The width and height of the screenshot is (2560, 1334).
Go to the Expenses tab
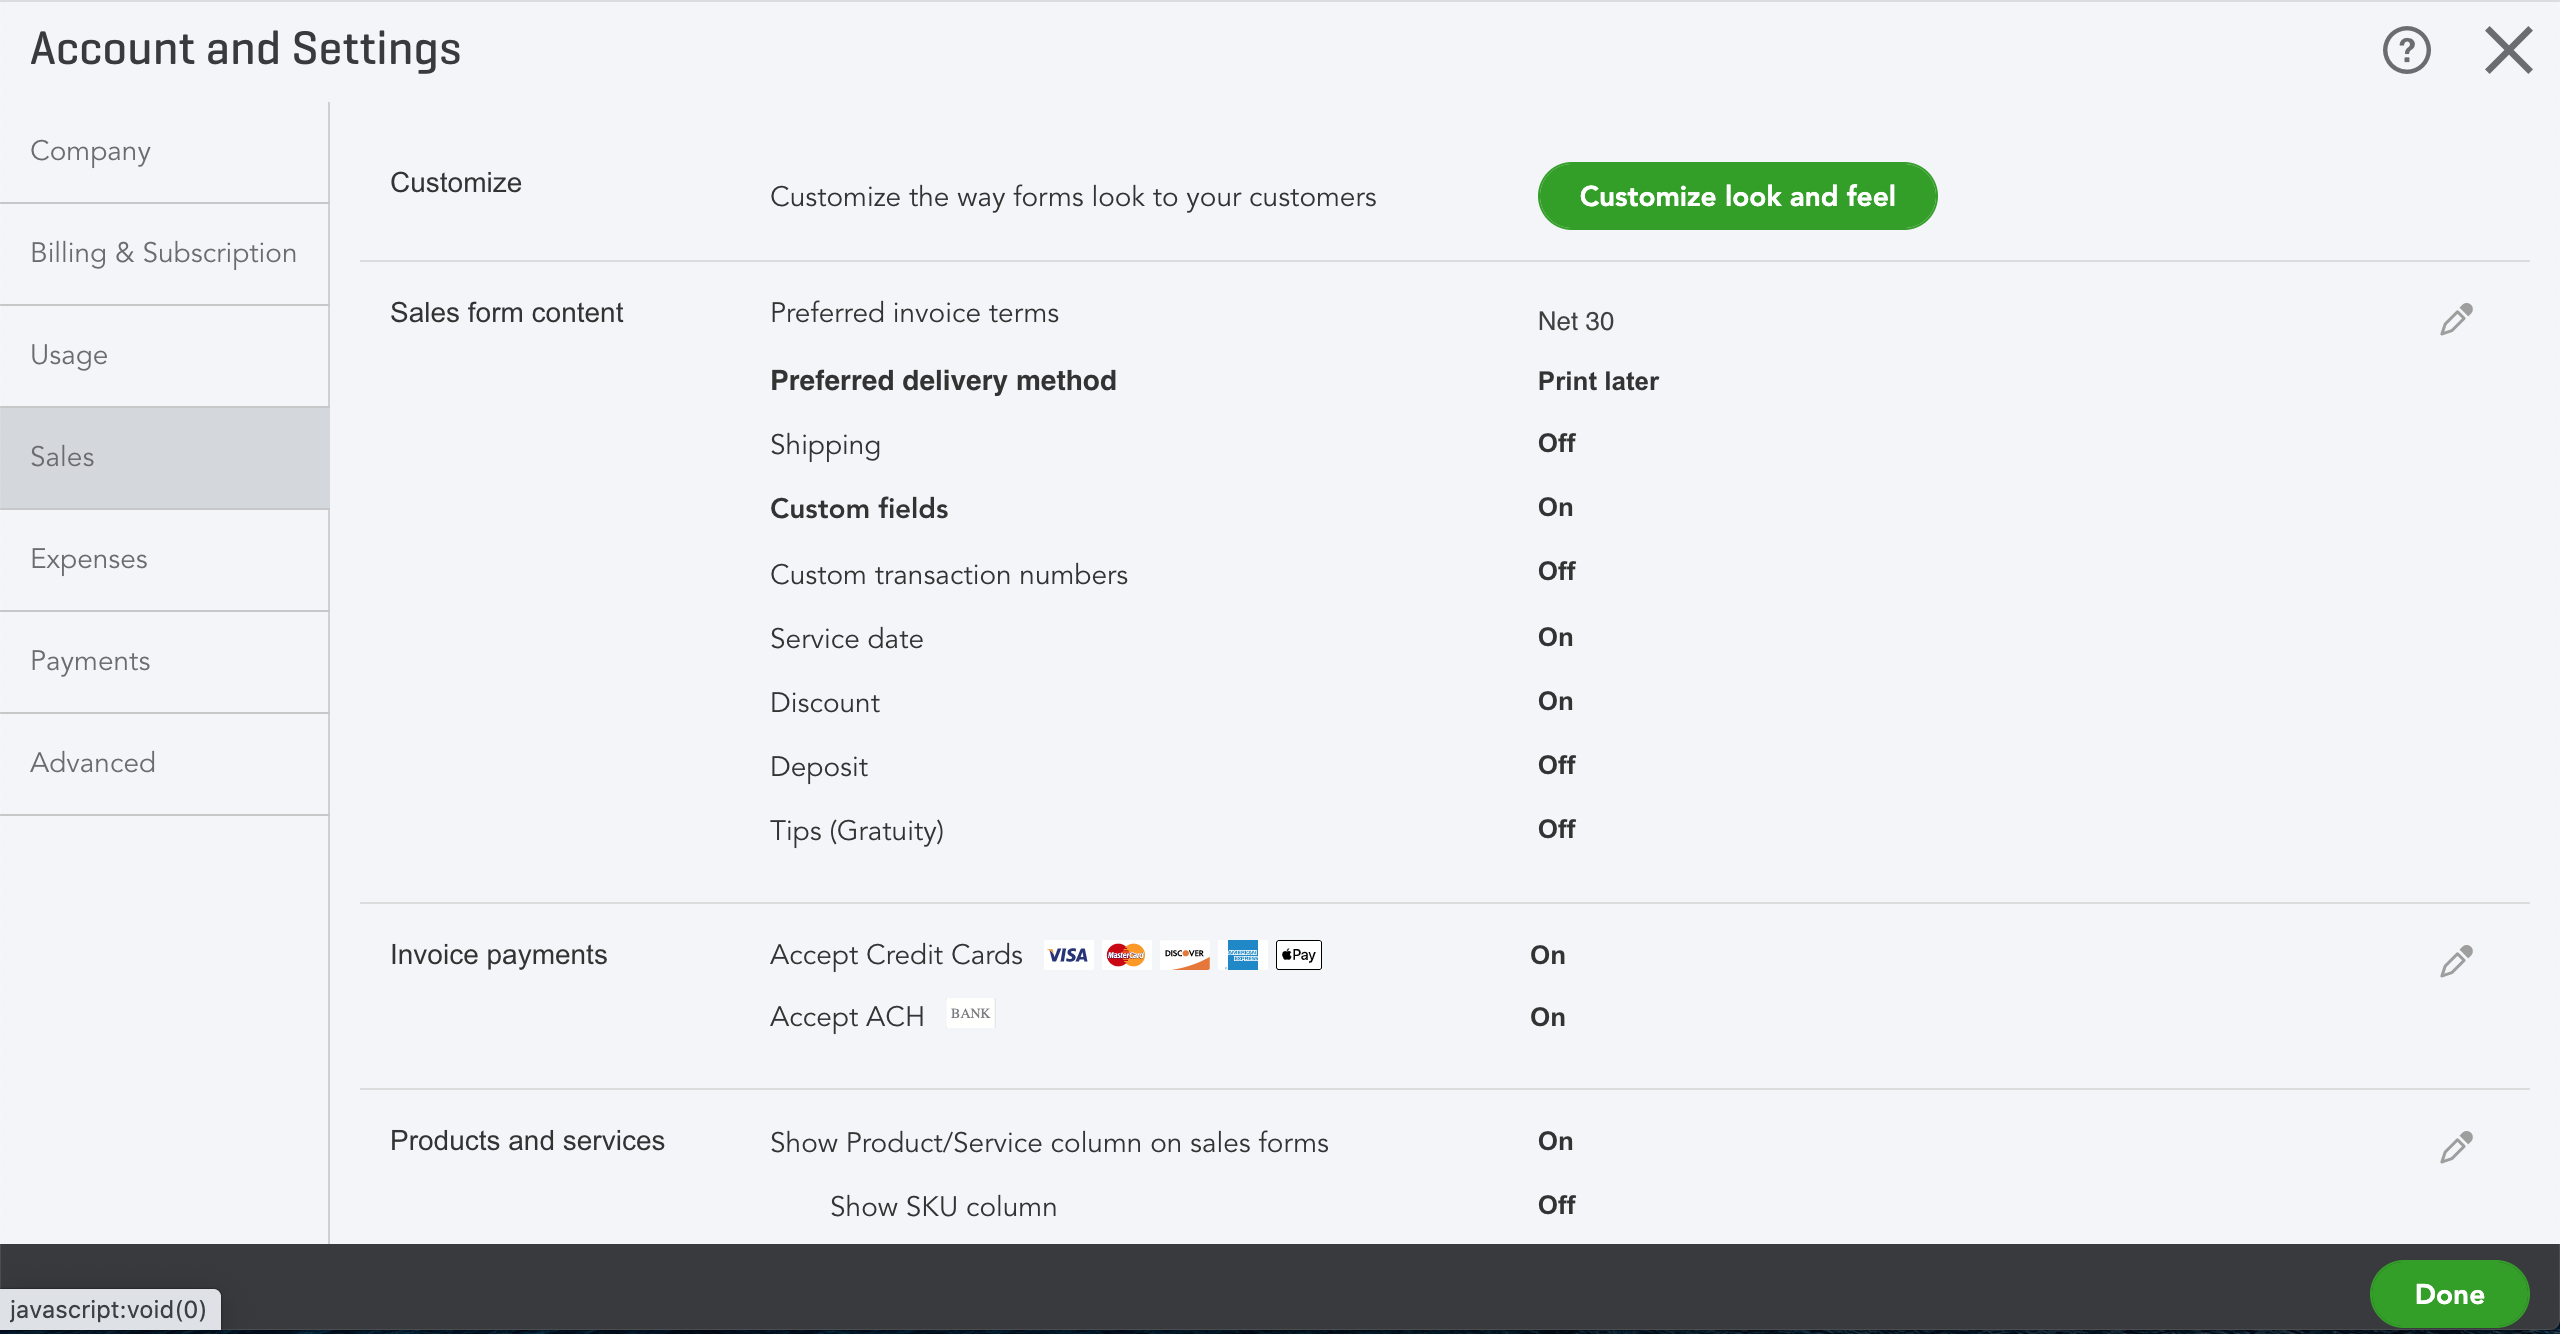point(164,559)
